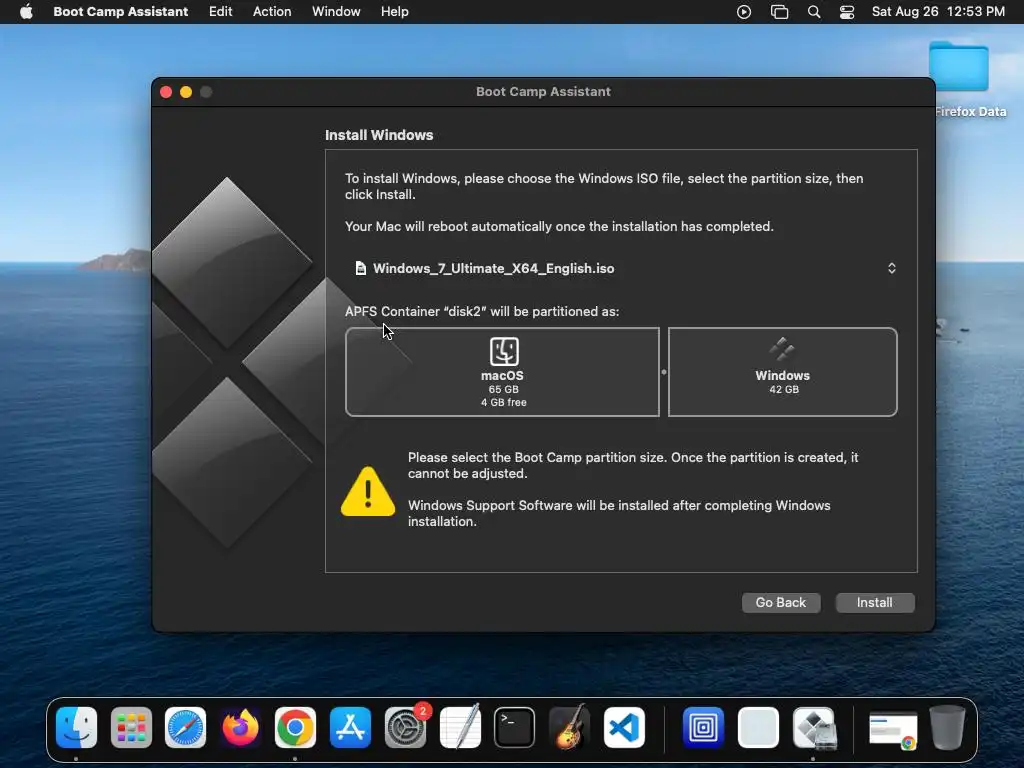Image resolution: width=1024 pixels, height=768 pixels.
Task: Open Launchpad from the Dock
Action: [131, 728]
